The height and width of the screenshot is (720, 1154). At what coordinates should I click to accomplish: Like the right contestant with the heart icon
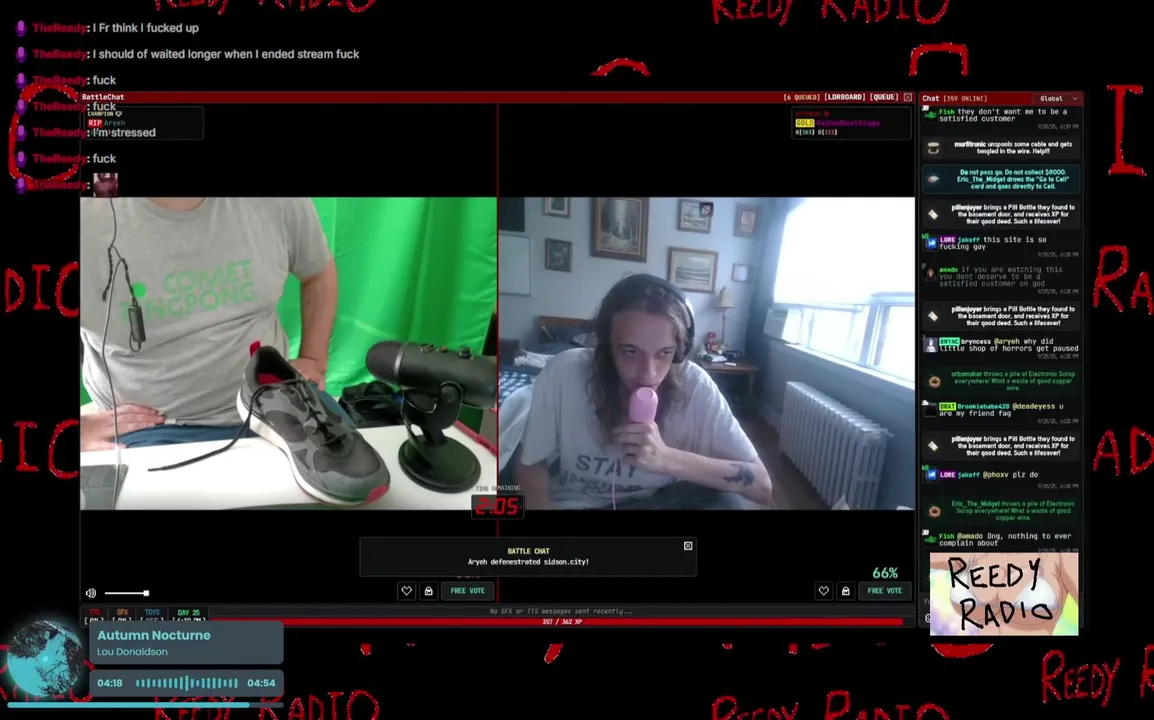coord(824,590)
